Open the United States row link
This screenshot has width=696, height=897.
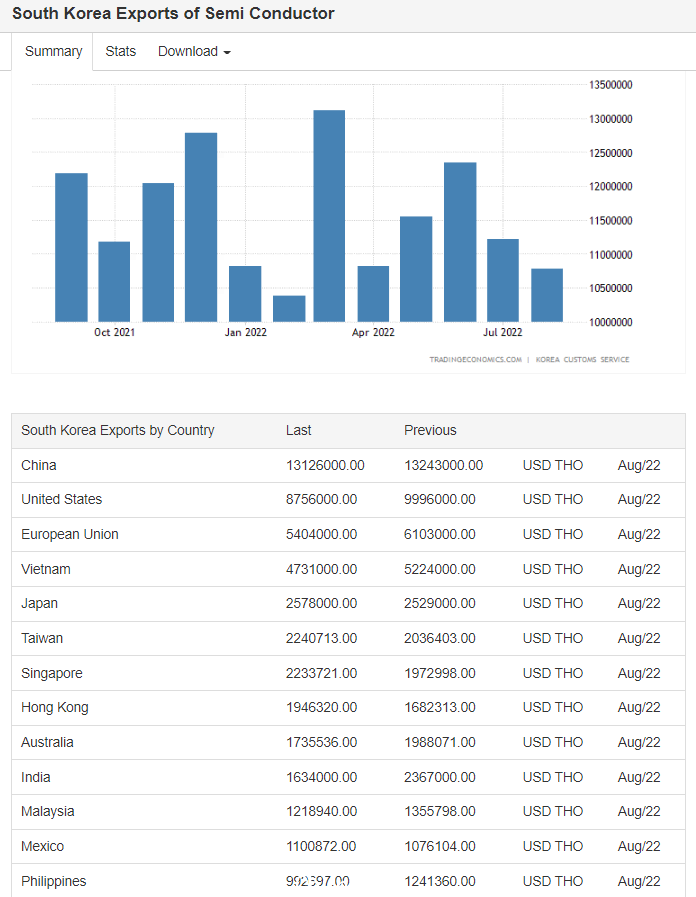coord(62,499)
